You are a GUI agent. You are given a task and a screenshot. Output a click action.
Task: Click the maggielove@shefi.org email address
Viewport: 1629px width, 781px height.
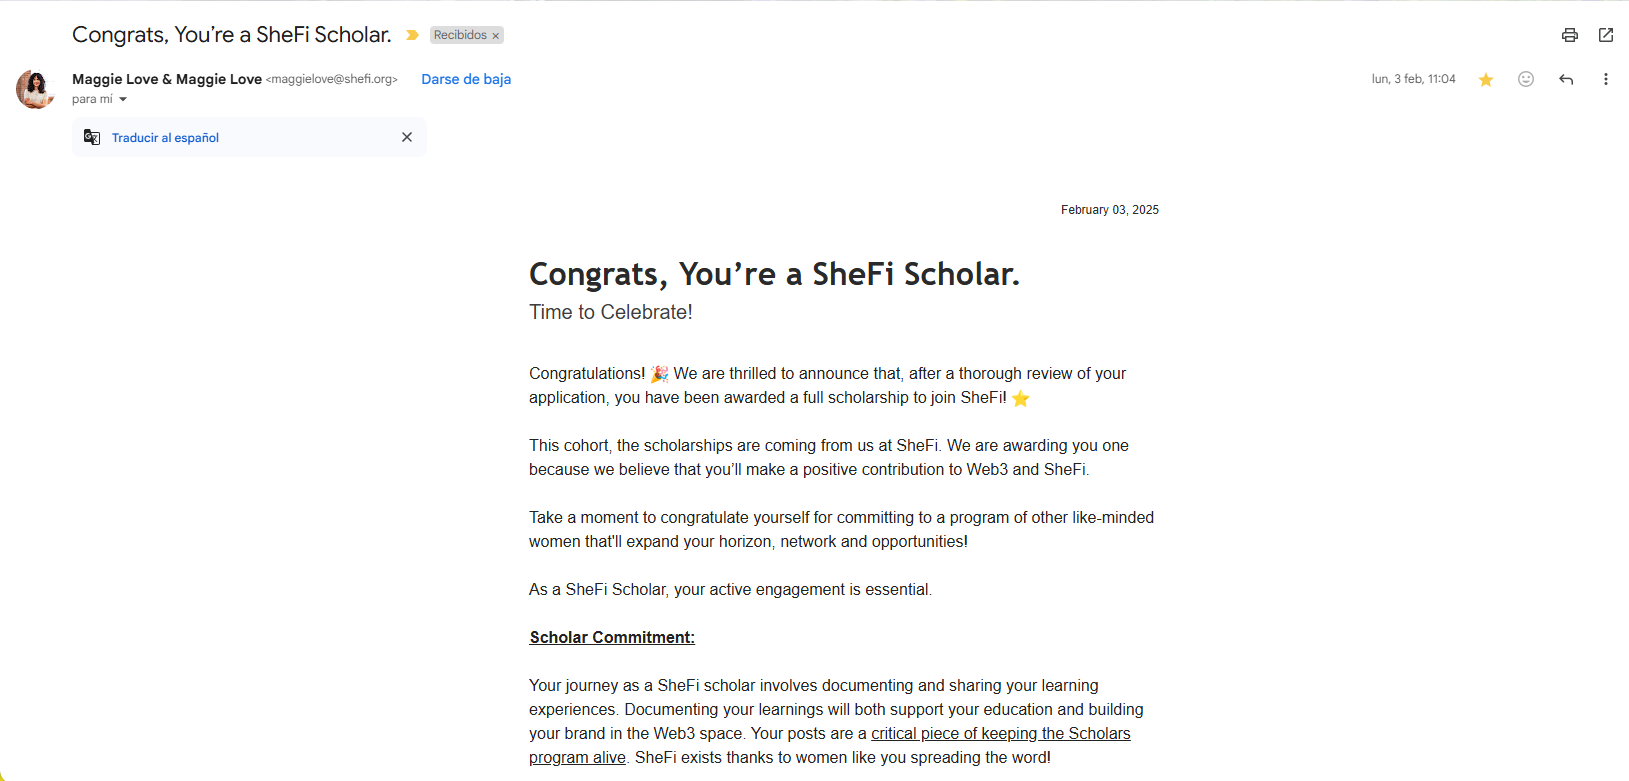(332, 79)
